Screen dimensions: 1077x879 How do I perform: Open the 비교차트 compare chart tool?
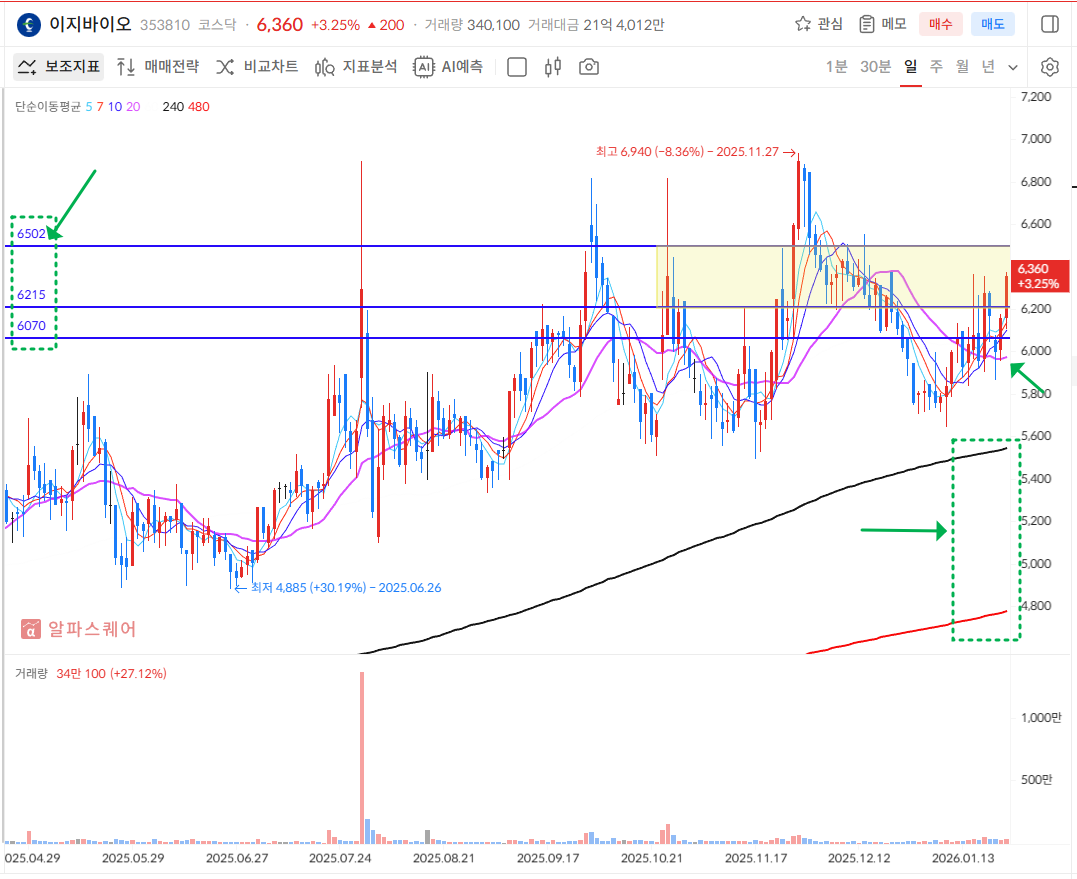(257, 67)
